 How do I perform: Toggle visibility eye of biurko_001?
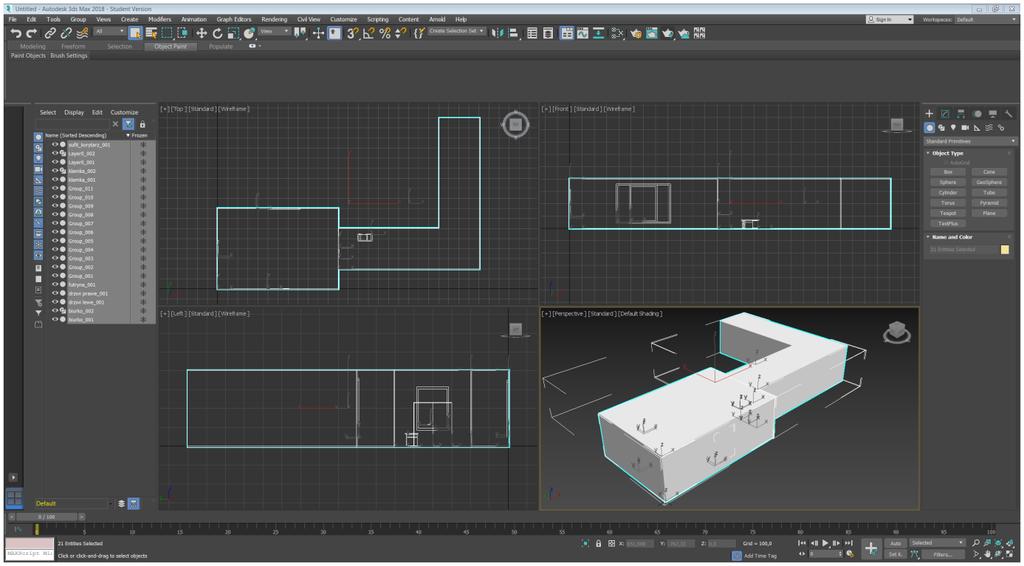(55, 320)
